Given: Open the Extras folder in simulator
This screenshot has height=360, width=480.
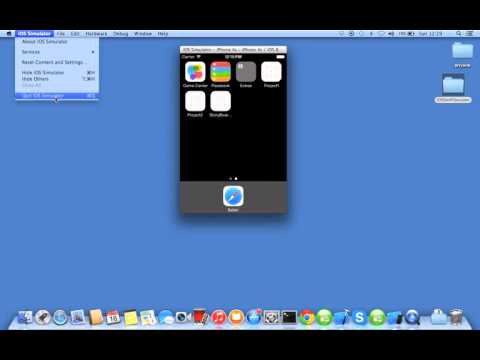Looking at the screenshot, I should point(246,72).
